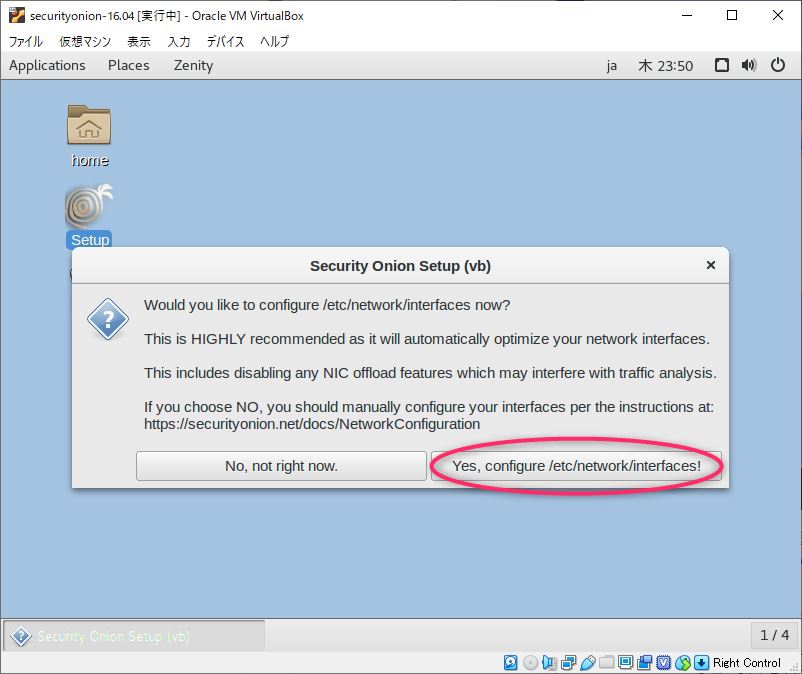Image resolution: width=802 pixels, height=674 pixels.
Task: Click the VirtualBox hard disk status icon
Action: click(x=510, y=662)
